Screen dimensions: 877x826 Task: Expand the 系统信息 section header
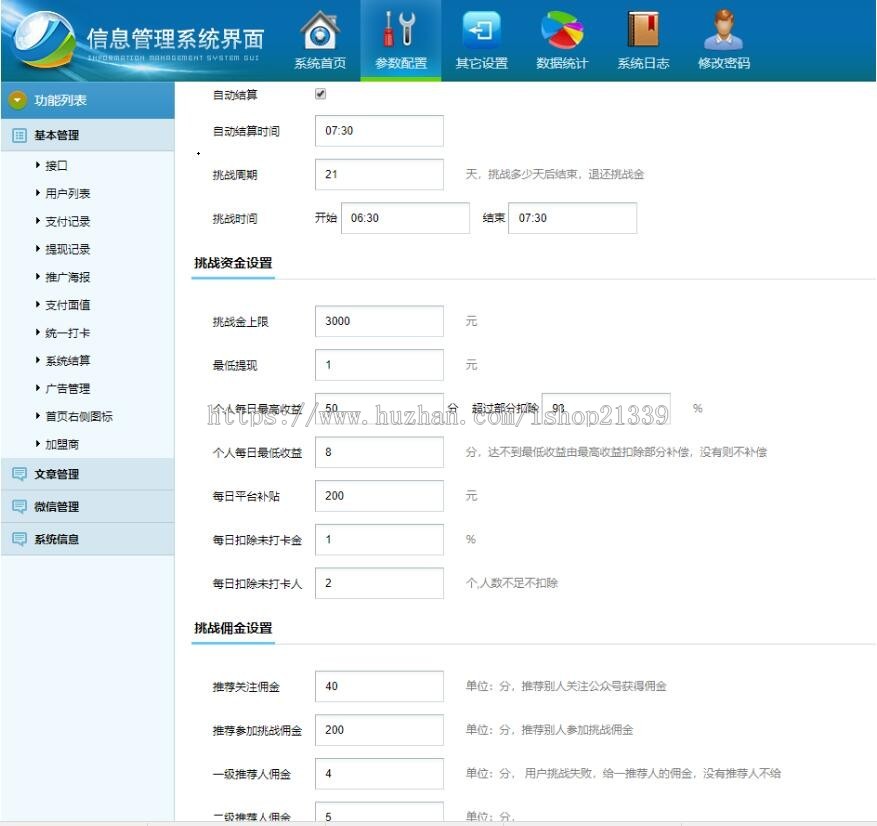pos(88,539)
